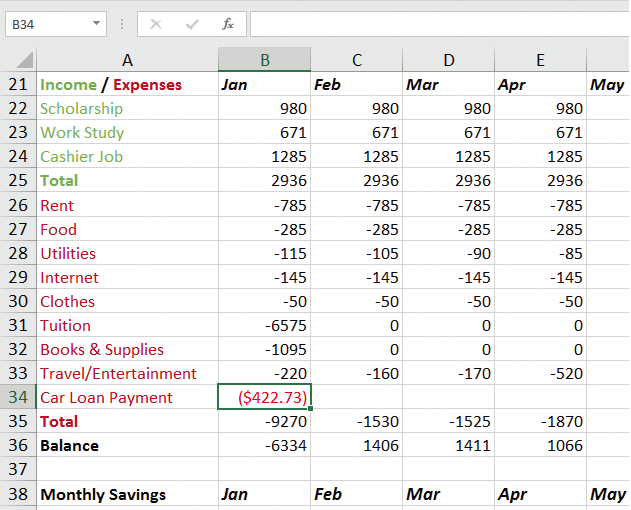Click the Internet label cell

(128, 277)
